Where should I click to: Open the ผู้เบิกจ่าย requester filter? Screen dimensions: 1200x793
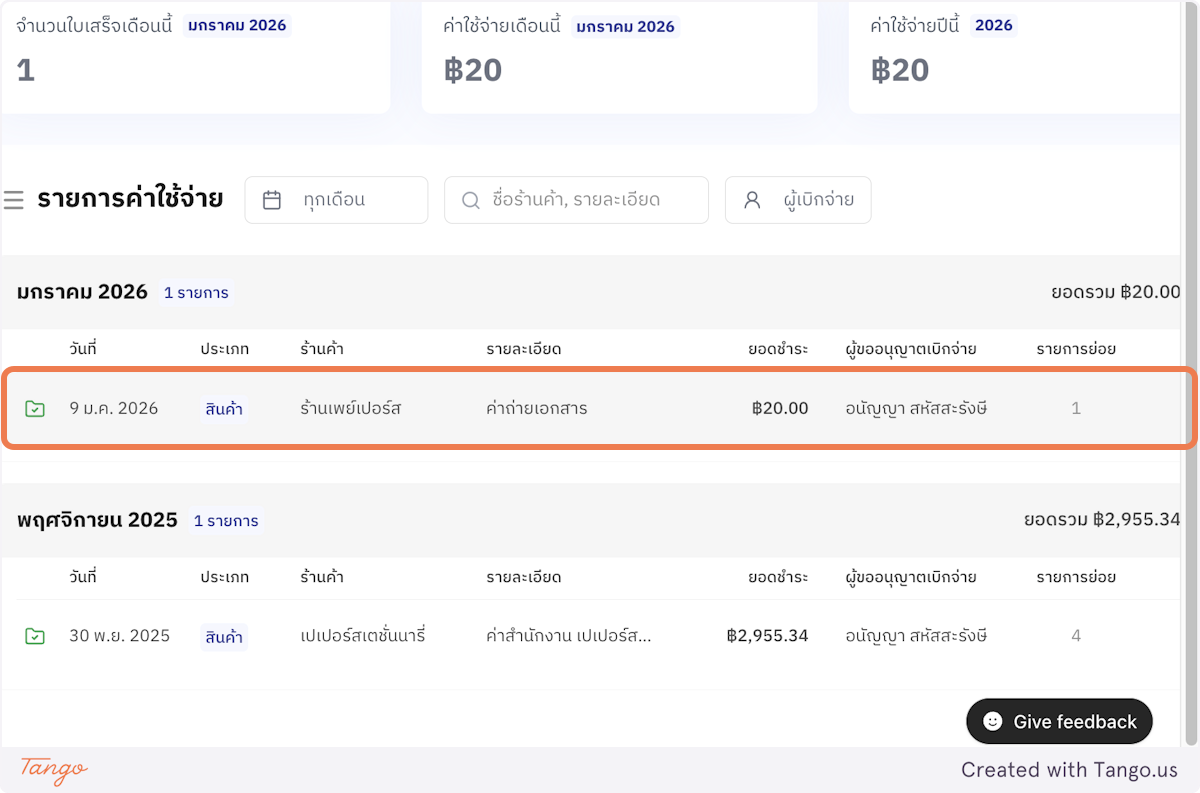click(798, 200)
